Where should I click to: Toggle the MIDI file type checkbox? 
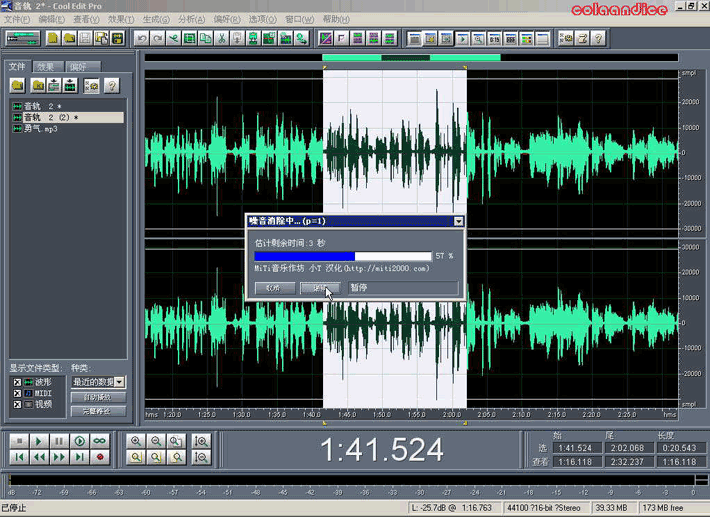(17, 393)
